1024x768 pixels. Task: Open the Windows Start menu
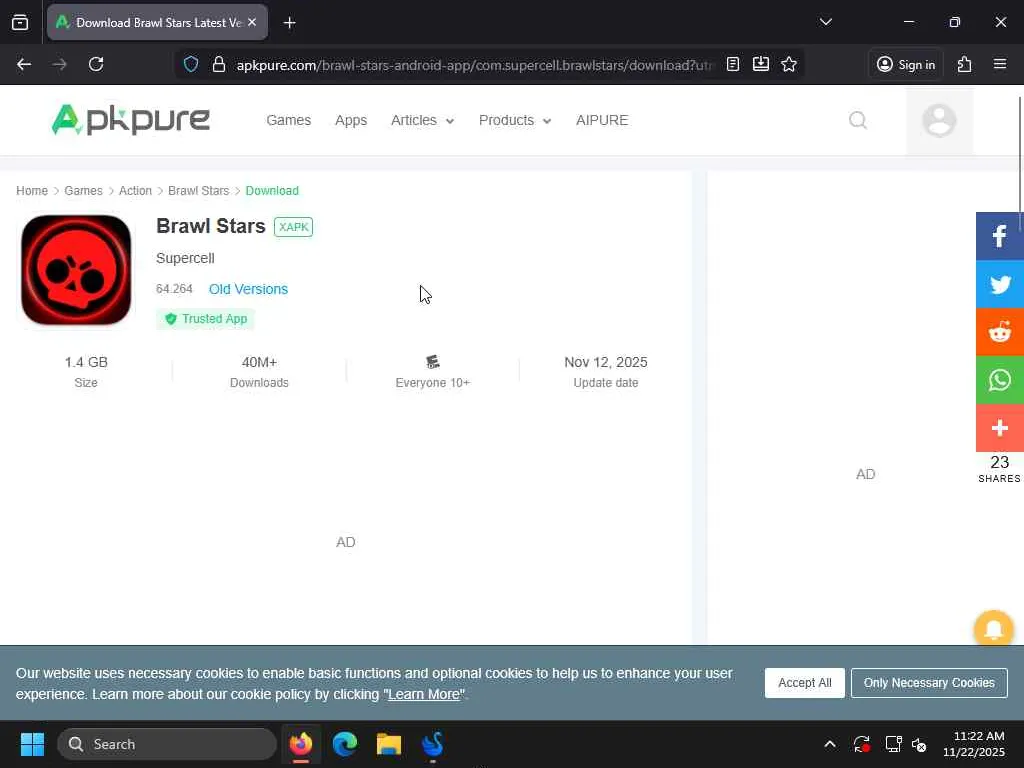[x=32, y=744]
